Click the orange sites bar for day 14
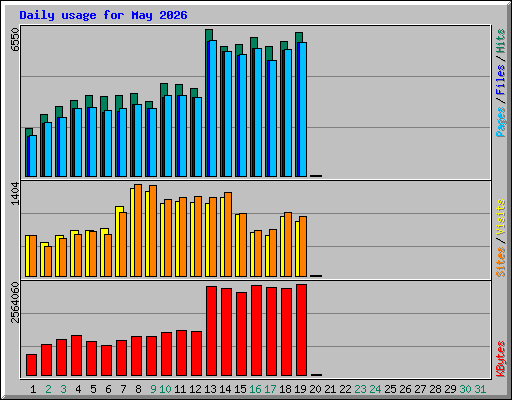Screen dimensions: 512x400 228,234
